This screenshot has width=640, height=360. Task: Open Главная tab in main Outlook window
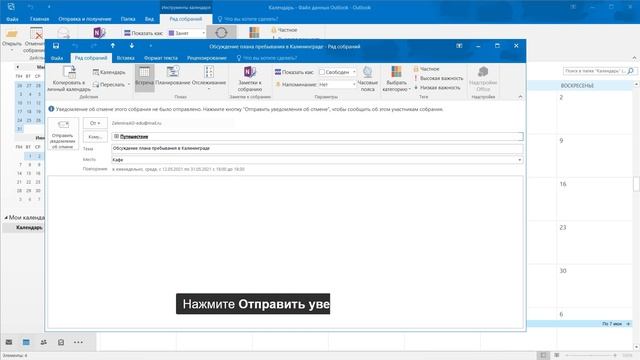pyautogui.click(x=40, y=19)
